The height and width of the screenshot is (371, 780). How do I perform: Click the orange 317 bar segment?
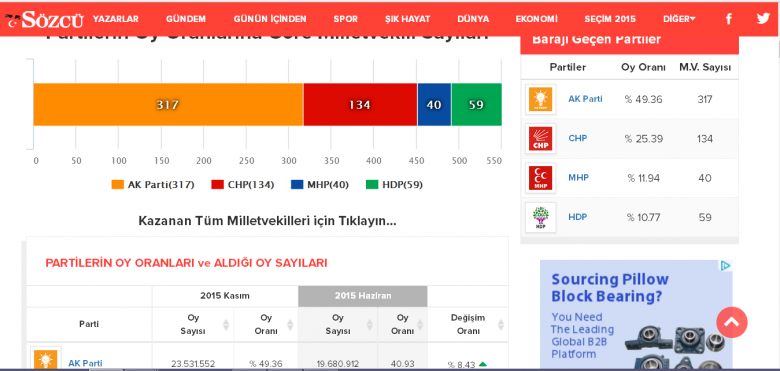coord(168,104)
